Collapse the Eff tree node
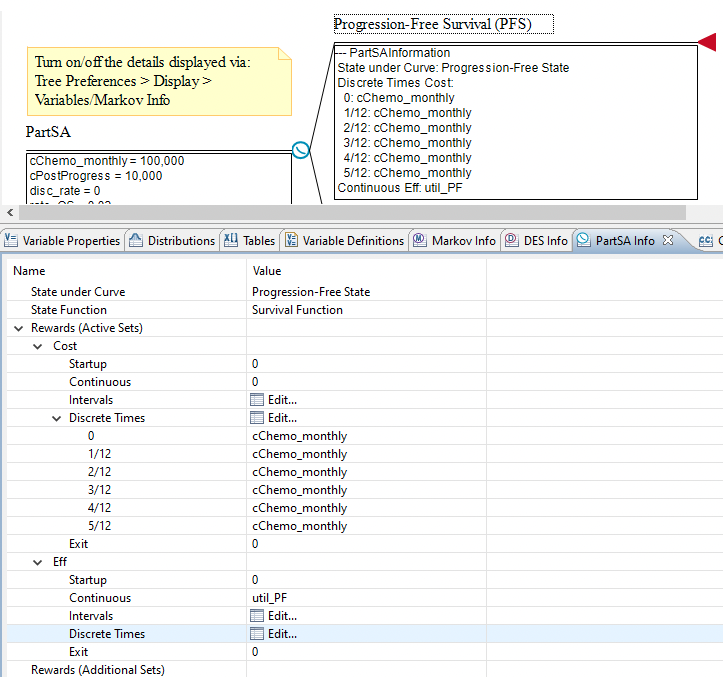The width and height of the screenshot is (723, 677). (x=39, y=562)
